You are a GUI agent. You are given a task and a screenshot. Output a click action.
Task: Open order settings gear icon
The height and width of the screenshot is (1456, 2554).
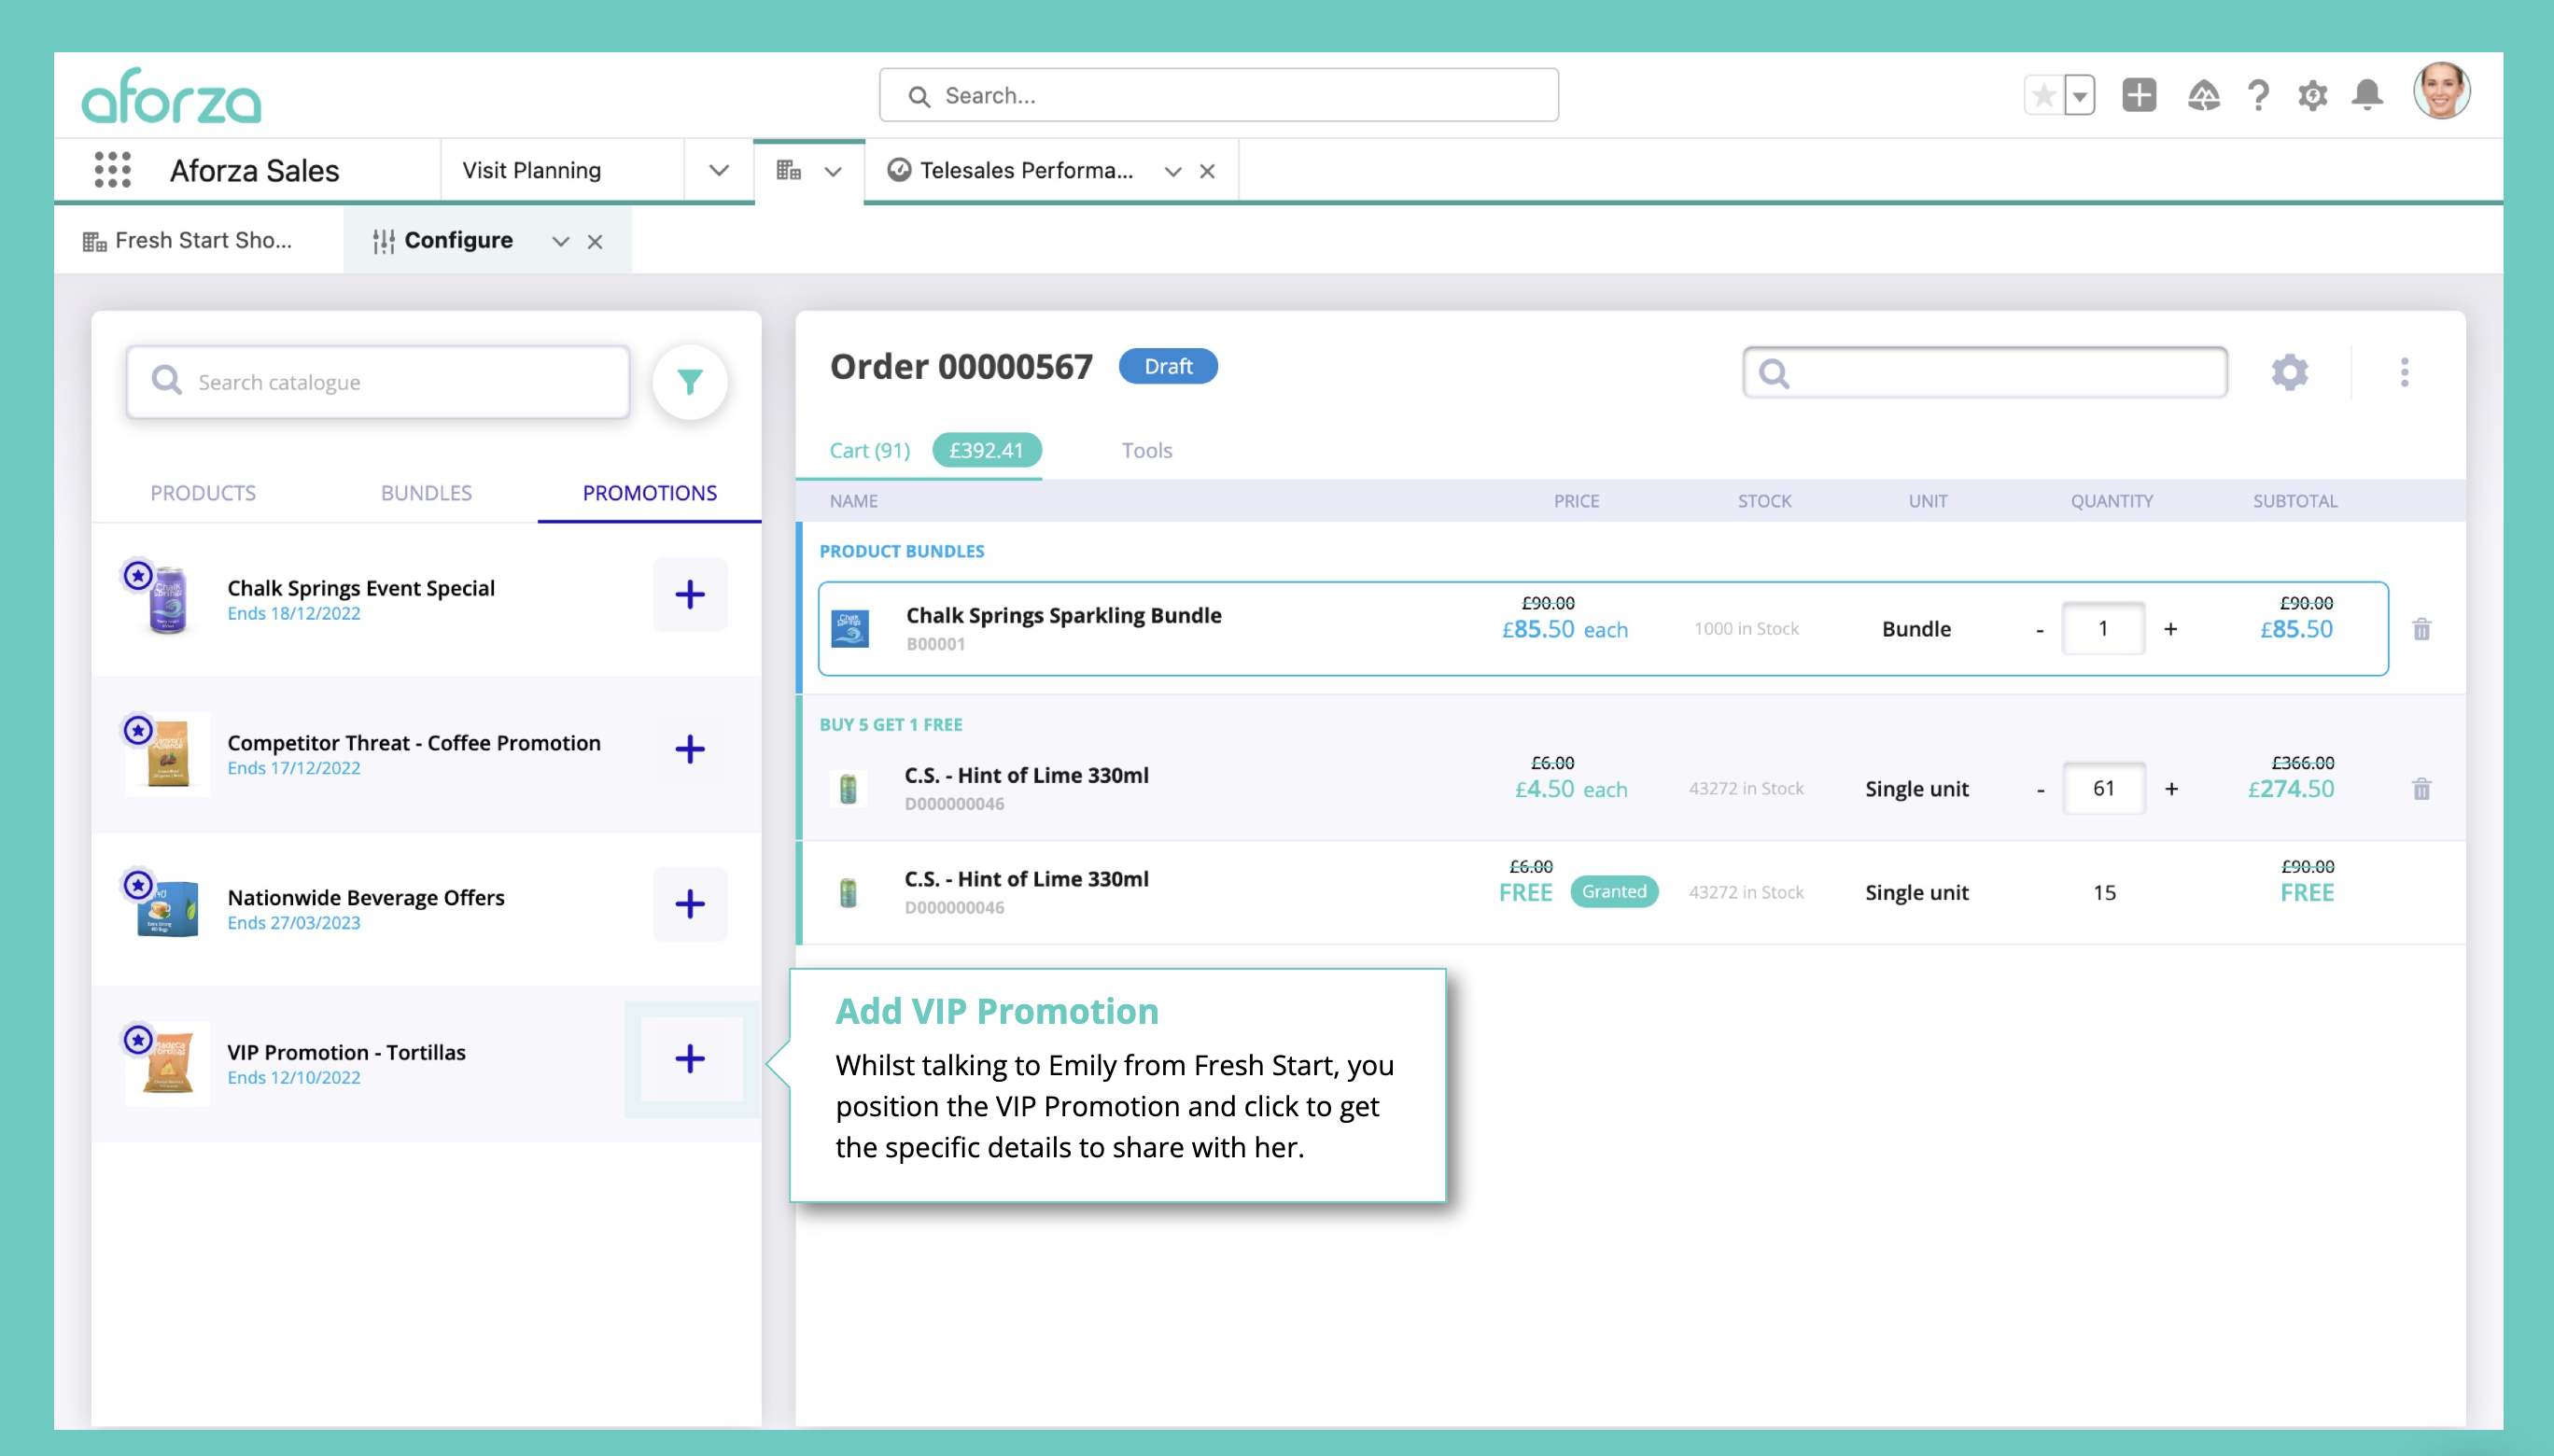pyautogui.click(x=2289, y=372)
